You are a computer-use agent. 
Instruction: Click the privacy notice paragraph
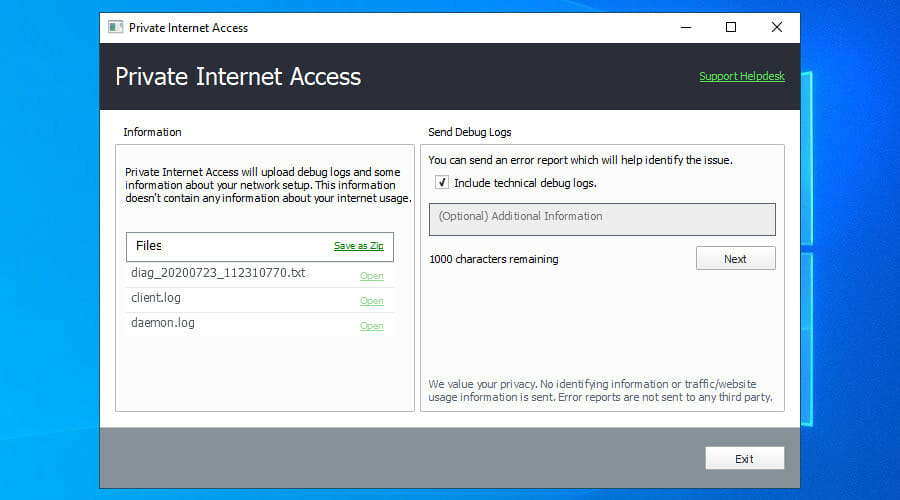600,390
